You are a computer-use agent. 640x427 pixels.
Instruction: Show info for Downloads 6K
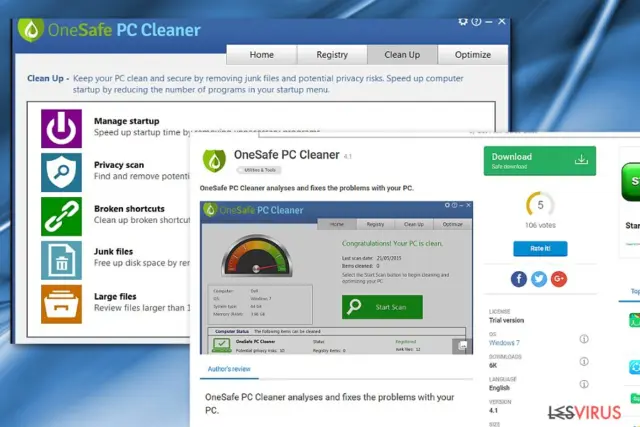coord(584,361)
